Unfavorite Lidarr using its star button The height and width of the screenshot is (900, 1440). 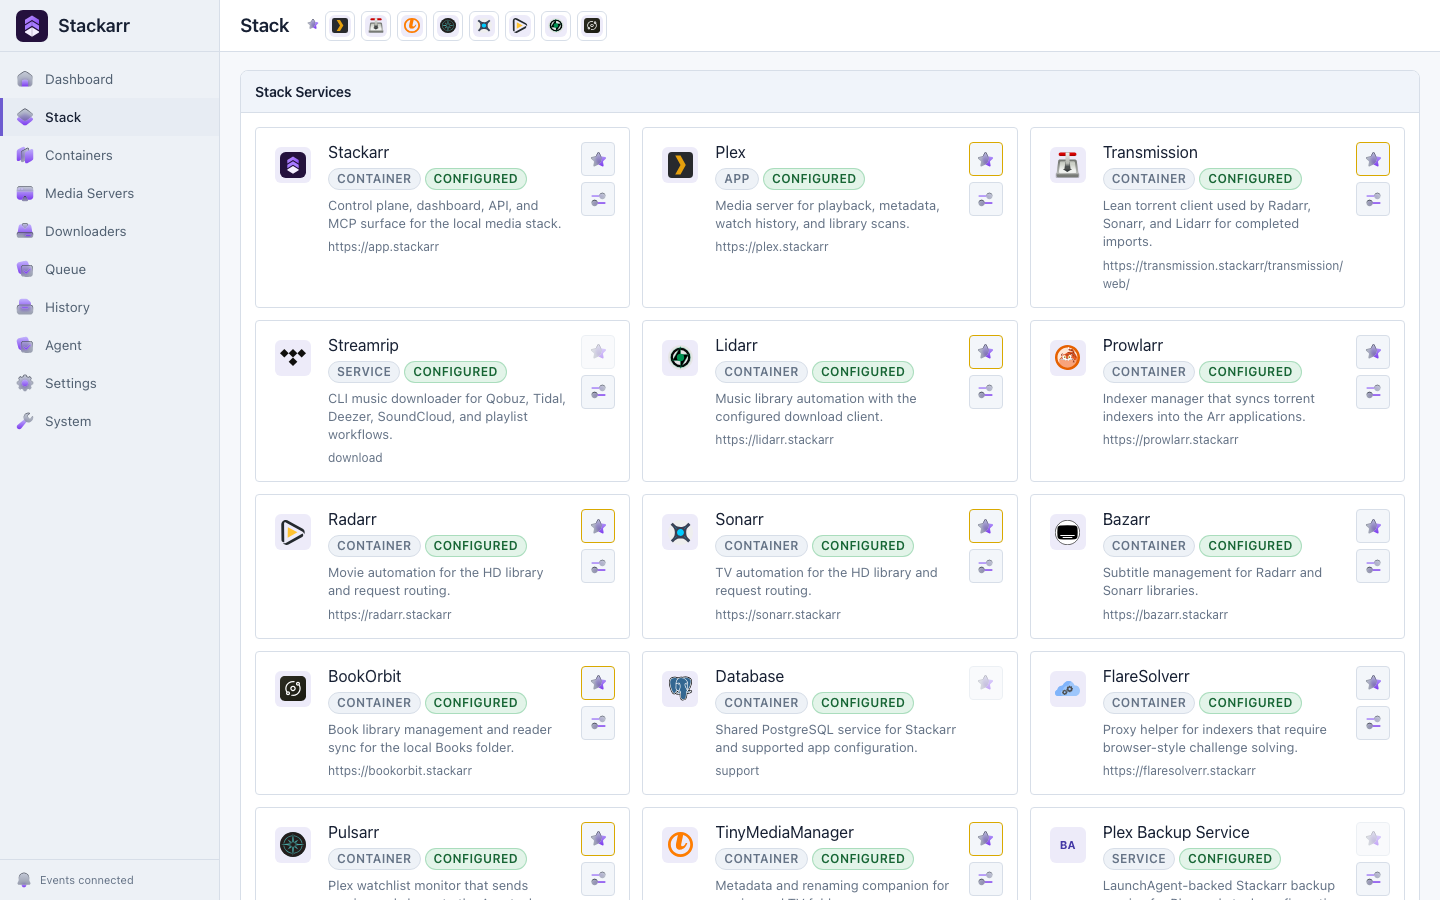coord(986,352)
